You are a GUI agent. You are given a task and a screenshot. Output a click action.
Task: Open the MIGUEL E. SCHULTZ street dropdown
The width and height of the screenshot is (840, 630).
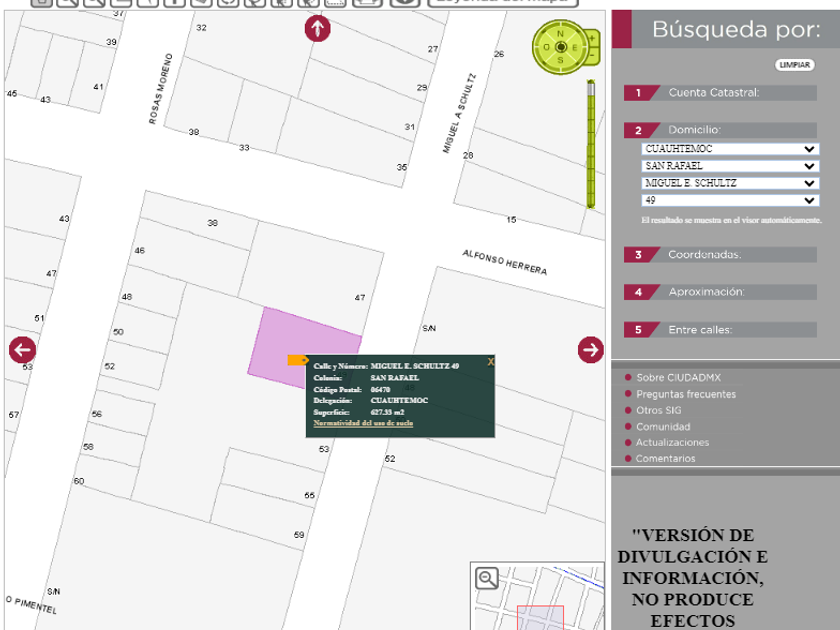tap(729, 183)
